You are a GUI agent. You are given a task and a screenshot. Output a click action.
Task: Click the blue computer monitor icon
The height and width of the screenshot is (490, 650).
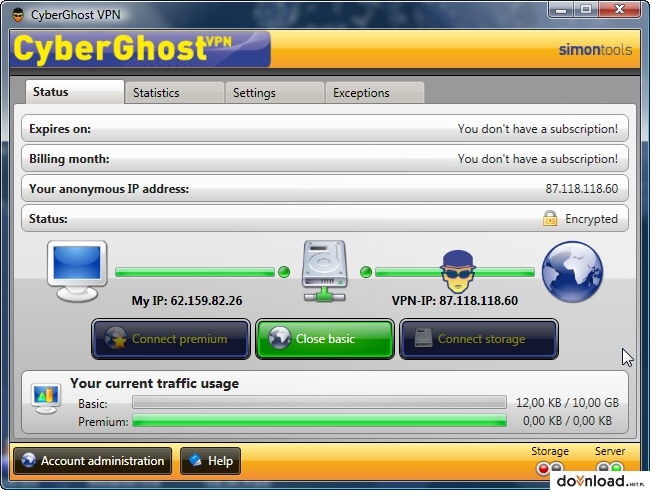(x=77, y=271)
